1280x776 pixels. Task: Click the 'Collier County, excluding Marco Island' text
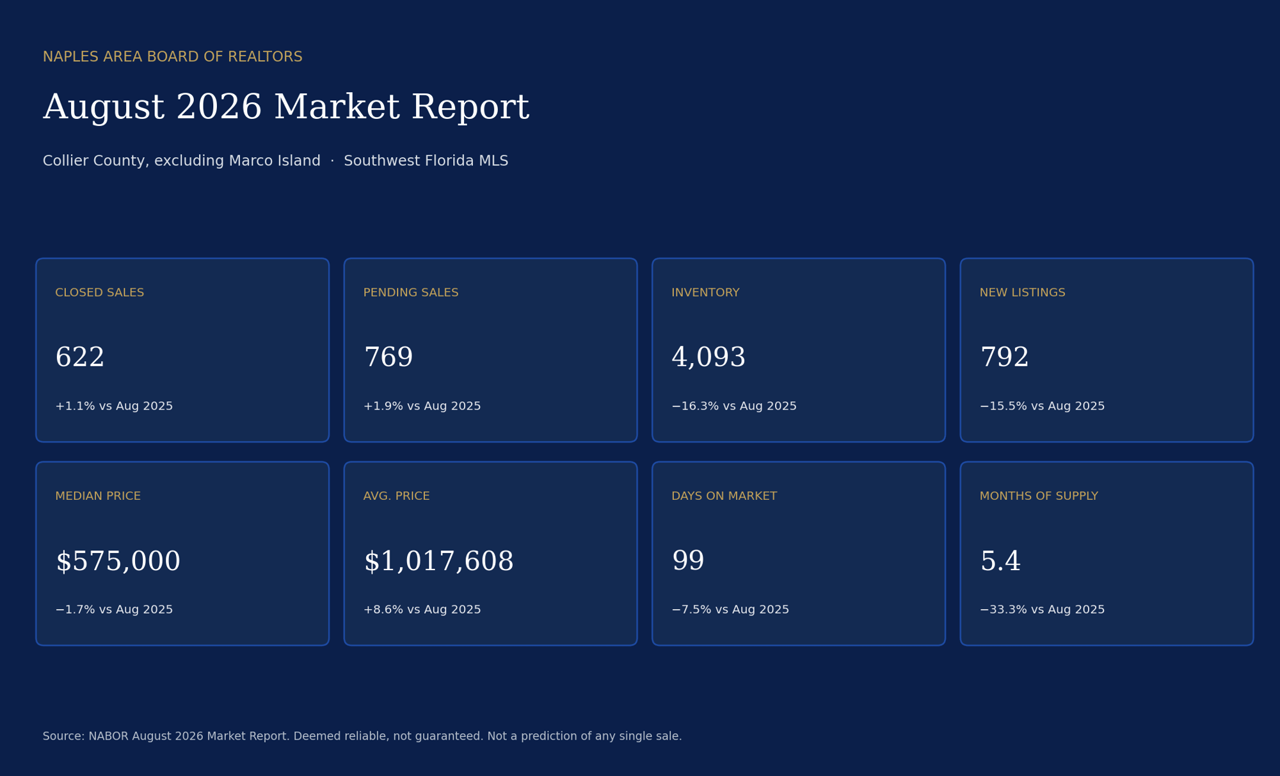coord(181,161)
